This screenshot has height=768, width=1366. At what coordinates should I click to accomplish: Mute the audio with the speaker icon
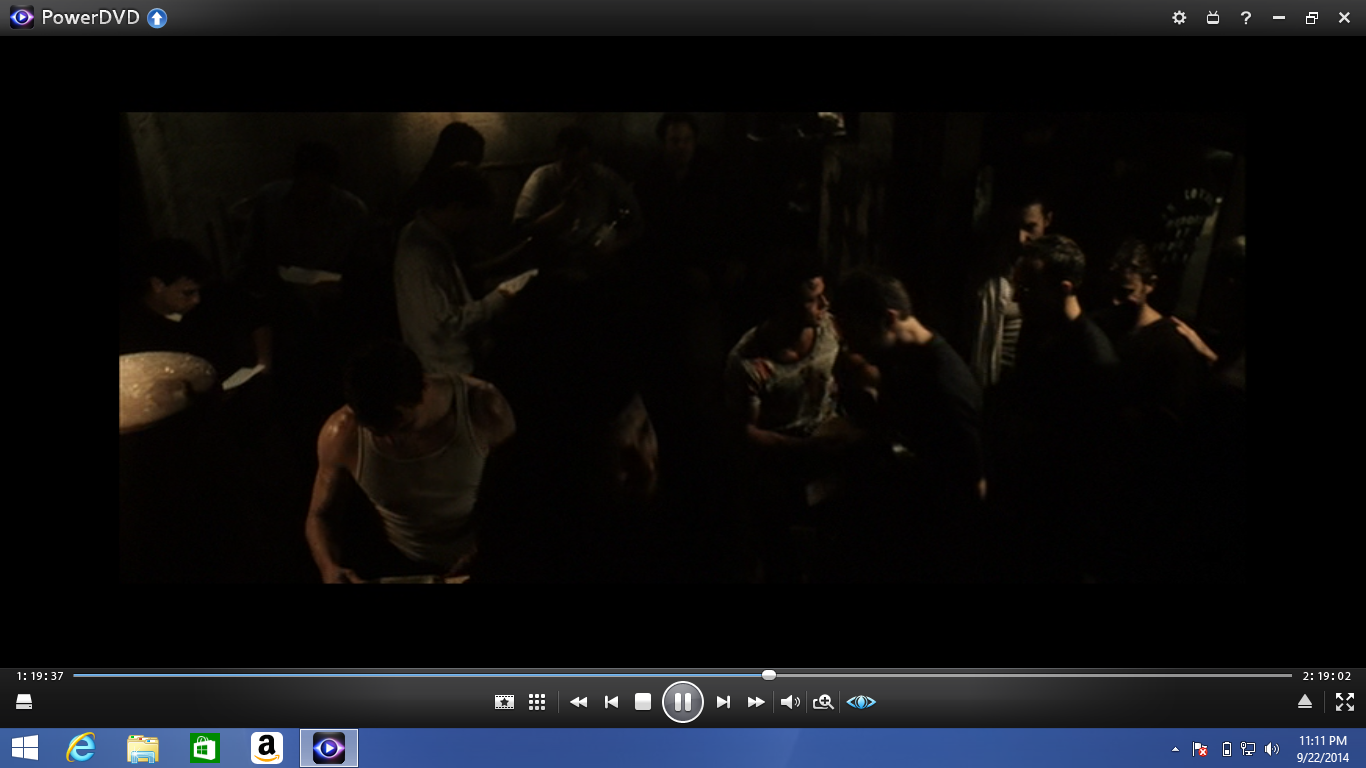click(x=790, y=702)
